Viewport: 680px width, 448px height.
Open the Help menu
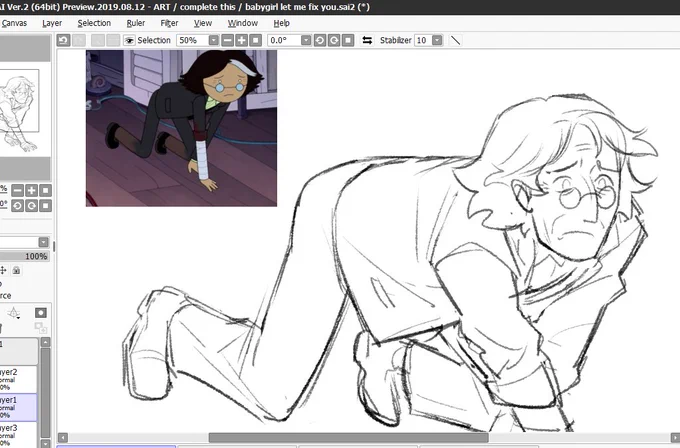[281, 23]
